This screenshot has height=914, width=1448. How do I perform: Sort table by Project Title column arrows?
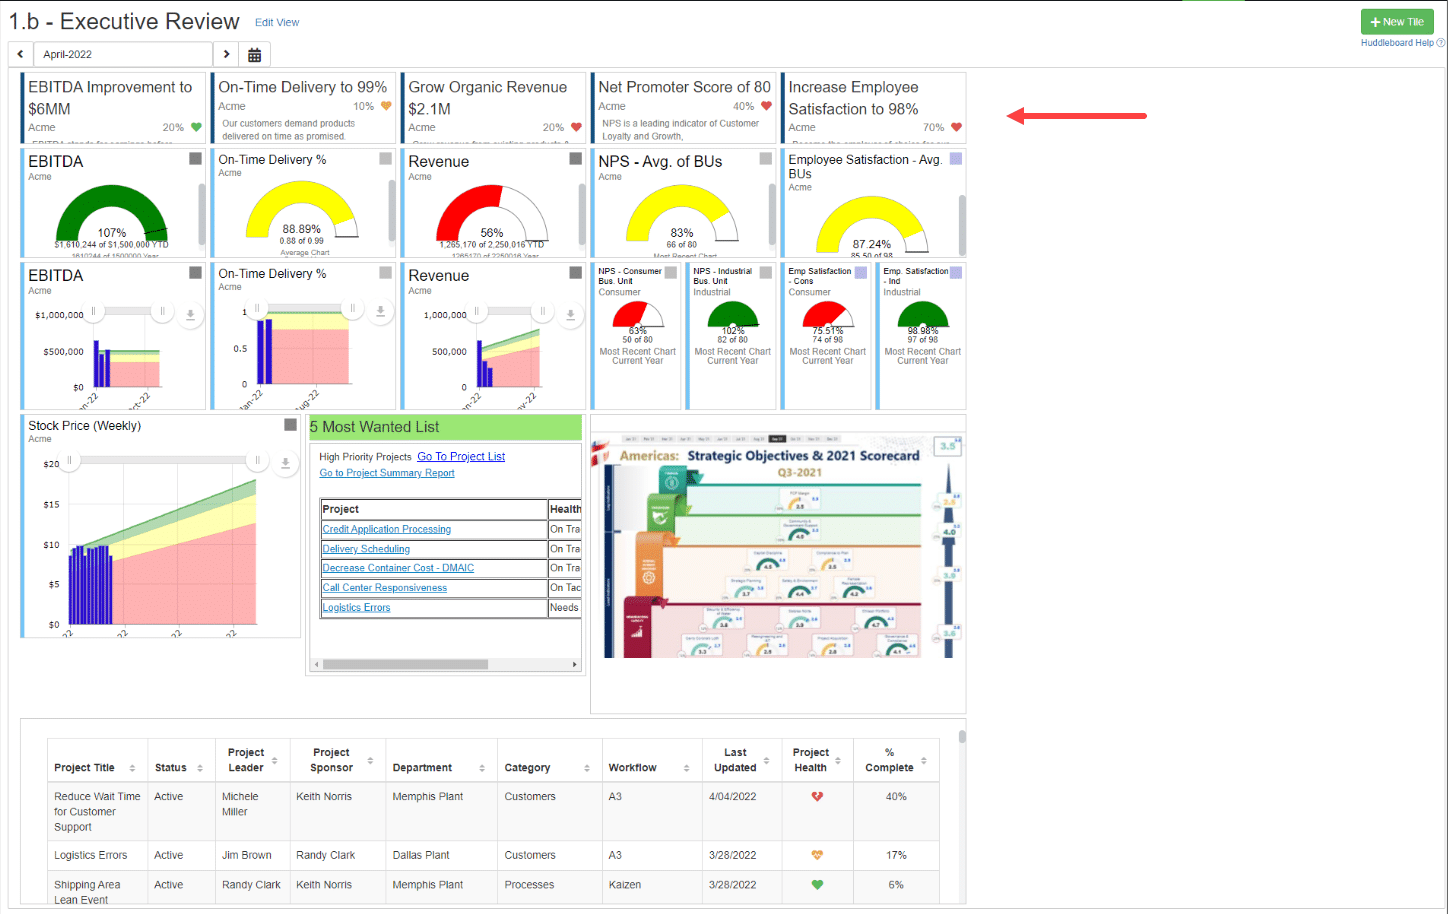pyautogui.click(x=132, y=768)
